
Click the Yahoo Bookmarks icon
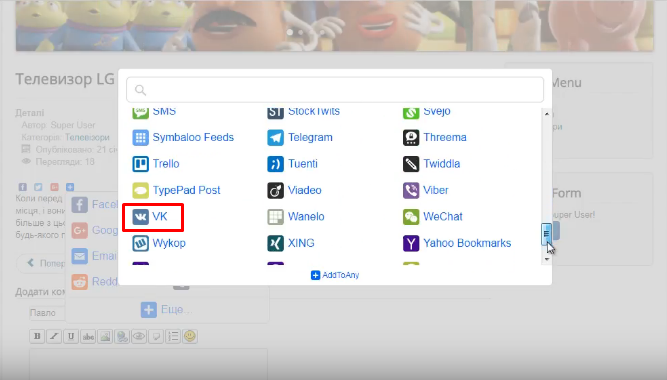tap(411, 243)
